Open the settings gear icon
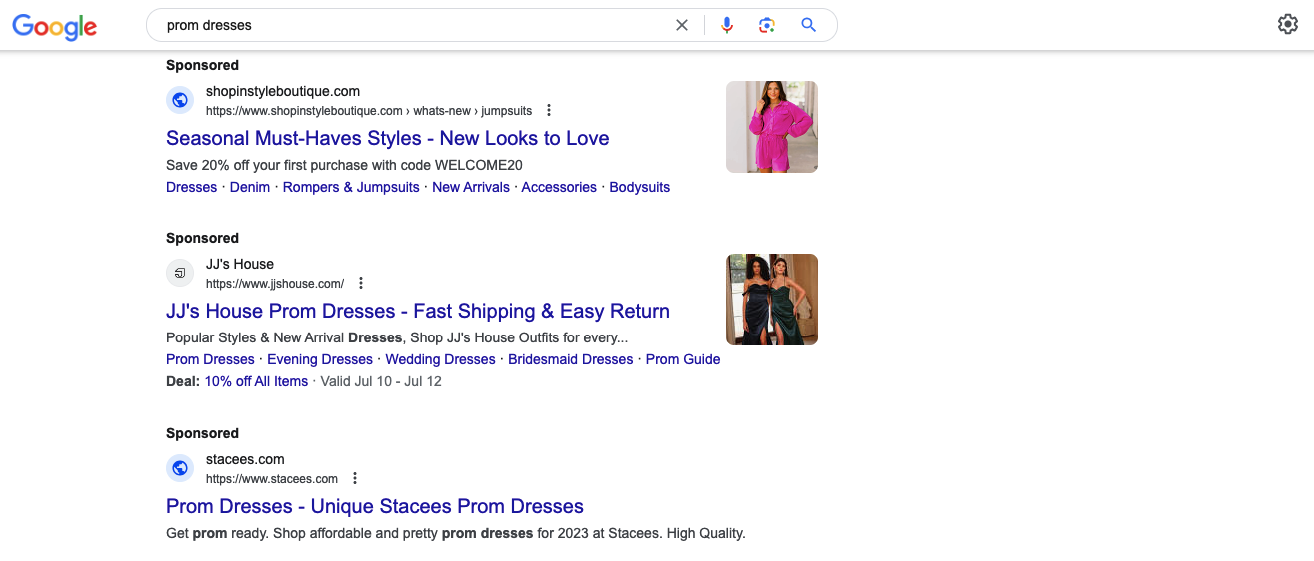This screenshot has width=1314, height=561. pyautogui.click(x=1288, y=24)
